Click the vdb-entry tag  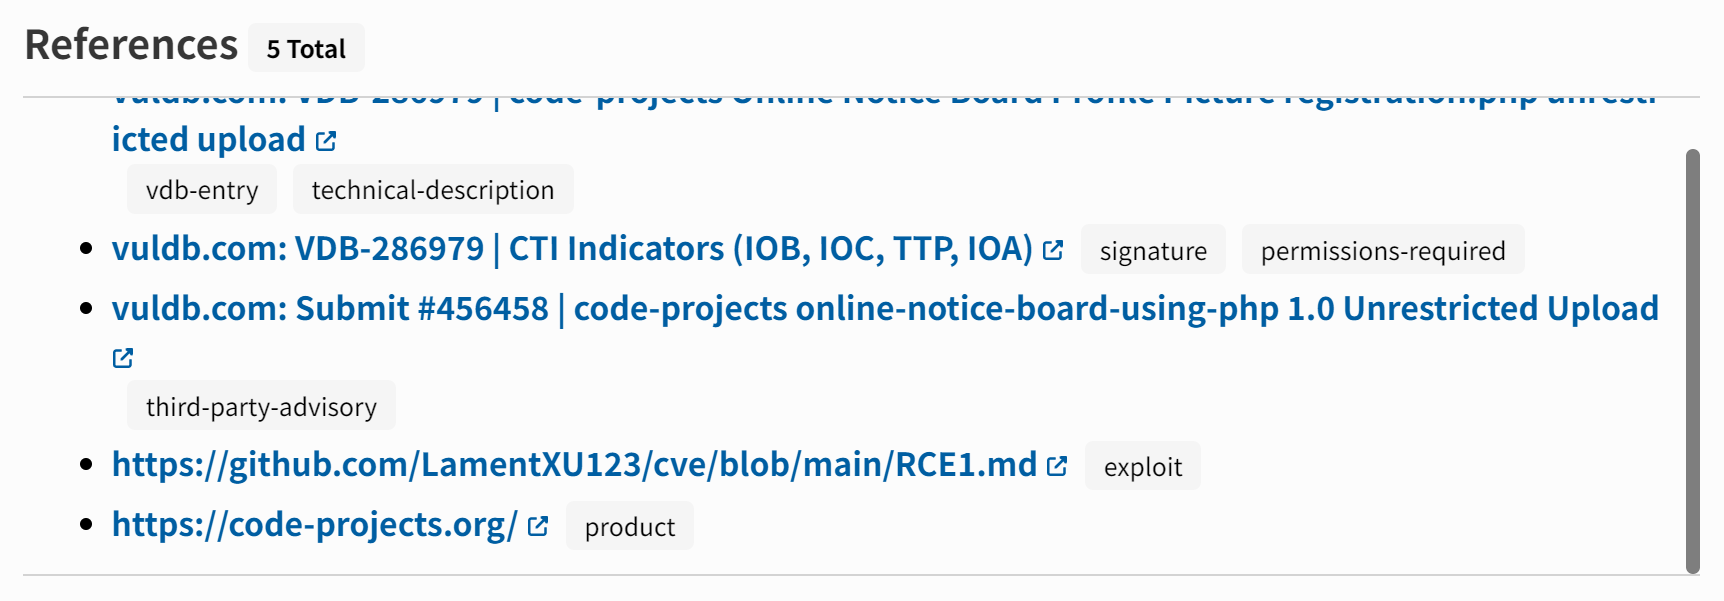tap(202, 190)
